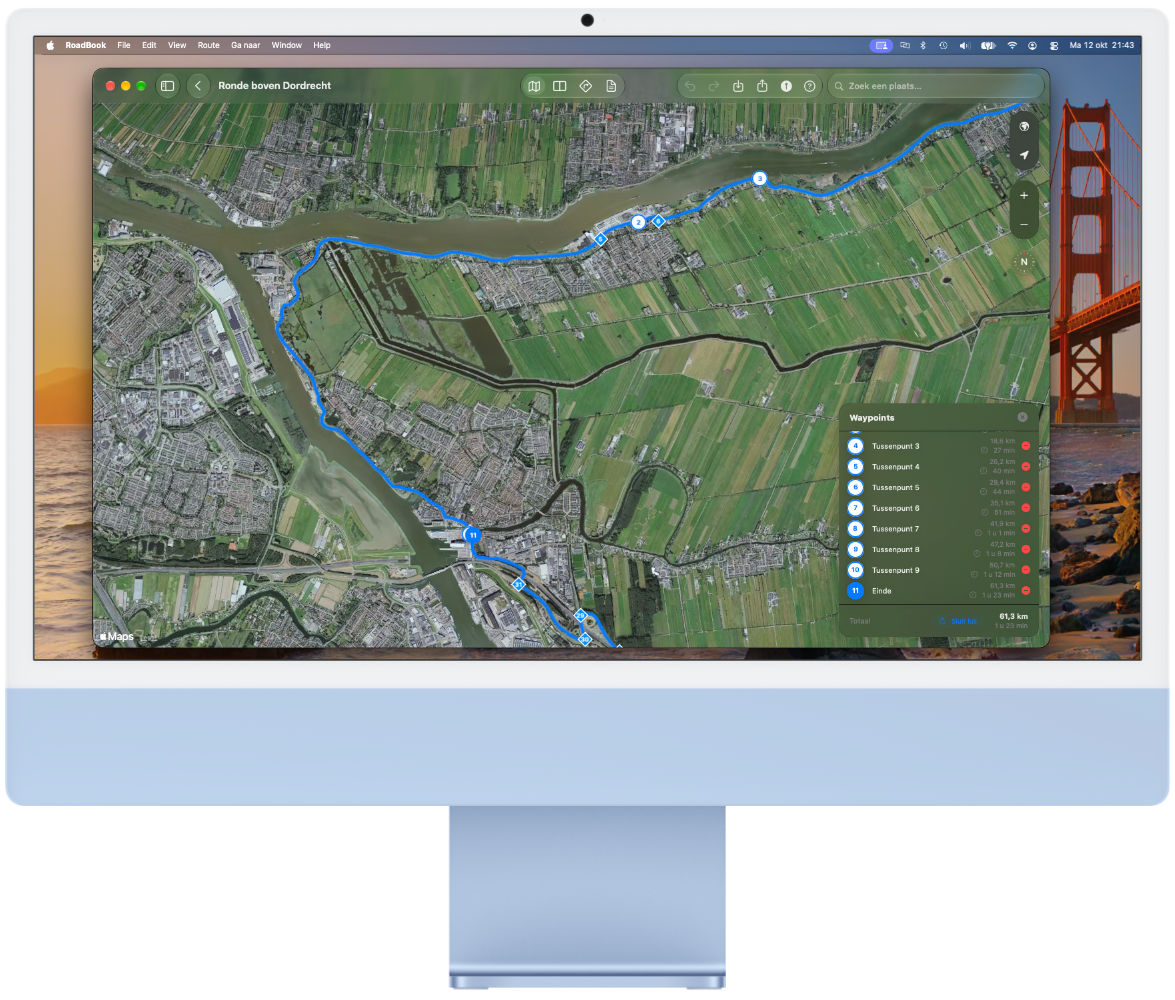Image resolution: width=1175 pixels, height=1000 pixels.
Task: Open the roadbook document icon
Action: coord(611,86)
